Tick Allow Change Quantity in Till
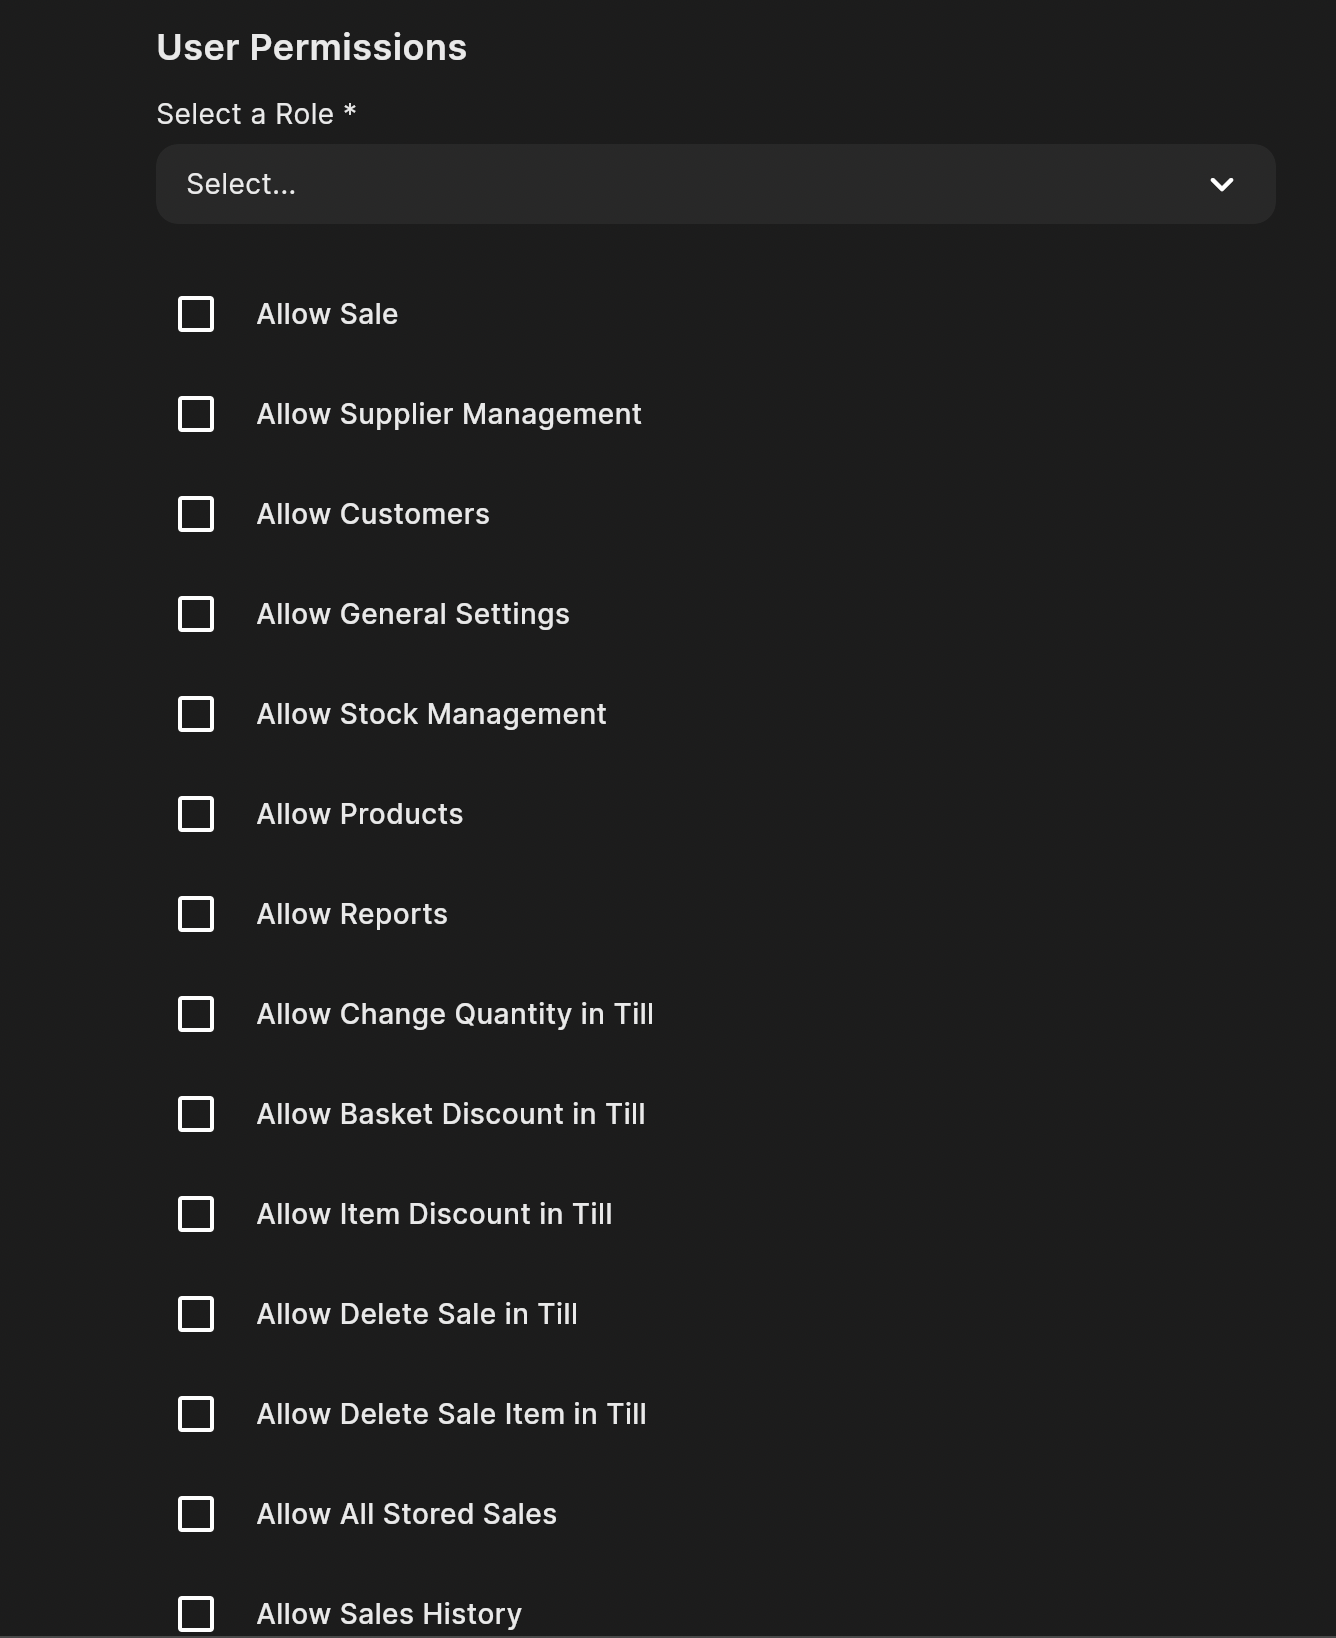The image size is (1336, 1638). 196,1014
